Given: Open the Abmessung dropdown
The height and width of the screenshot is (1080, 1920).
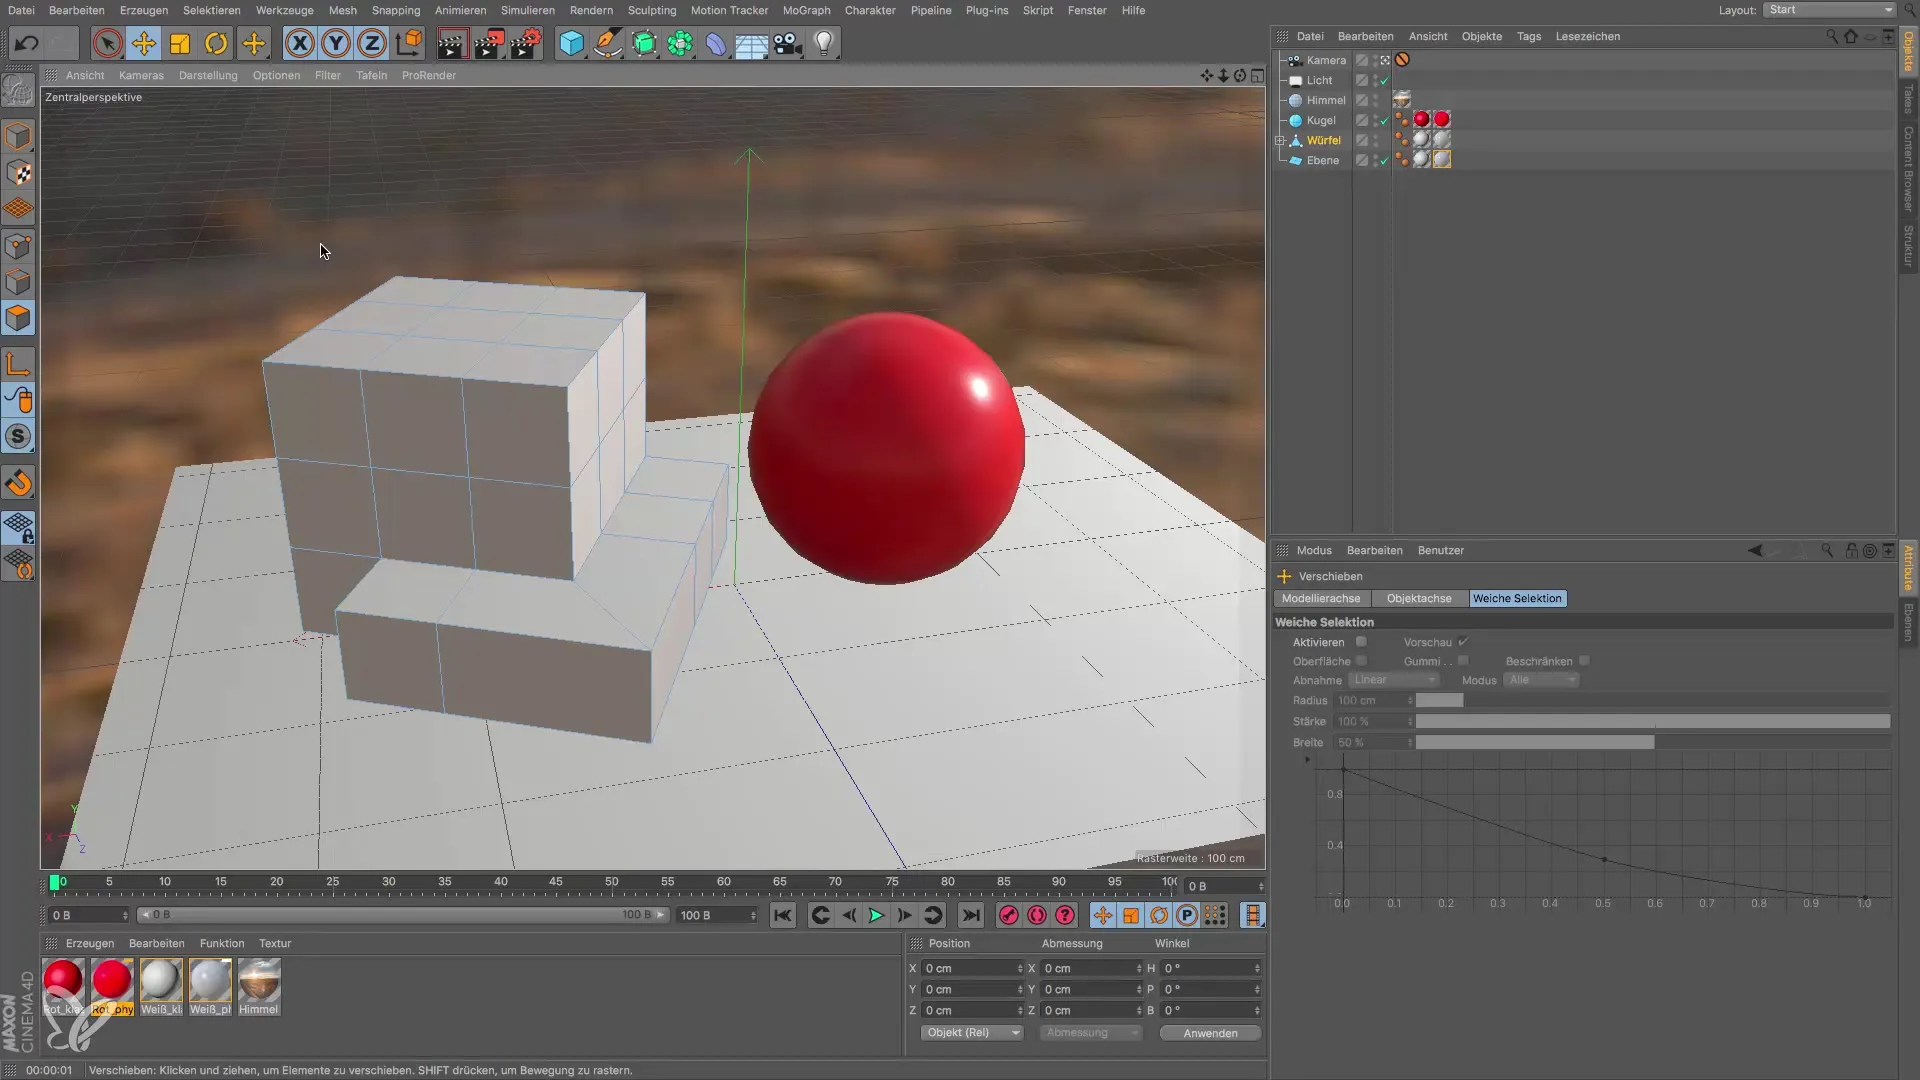Looking at the screenshot, I should point(1091,1033).
